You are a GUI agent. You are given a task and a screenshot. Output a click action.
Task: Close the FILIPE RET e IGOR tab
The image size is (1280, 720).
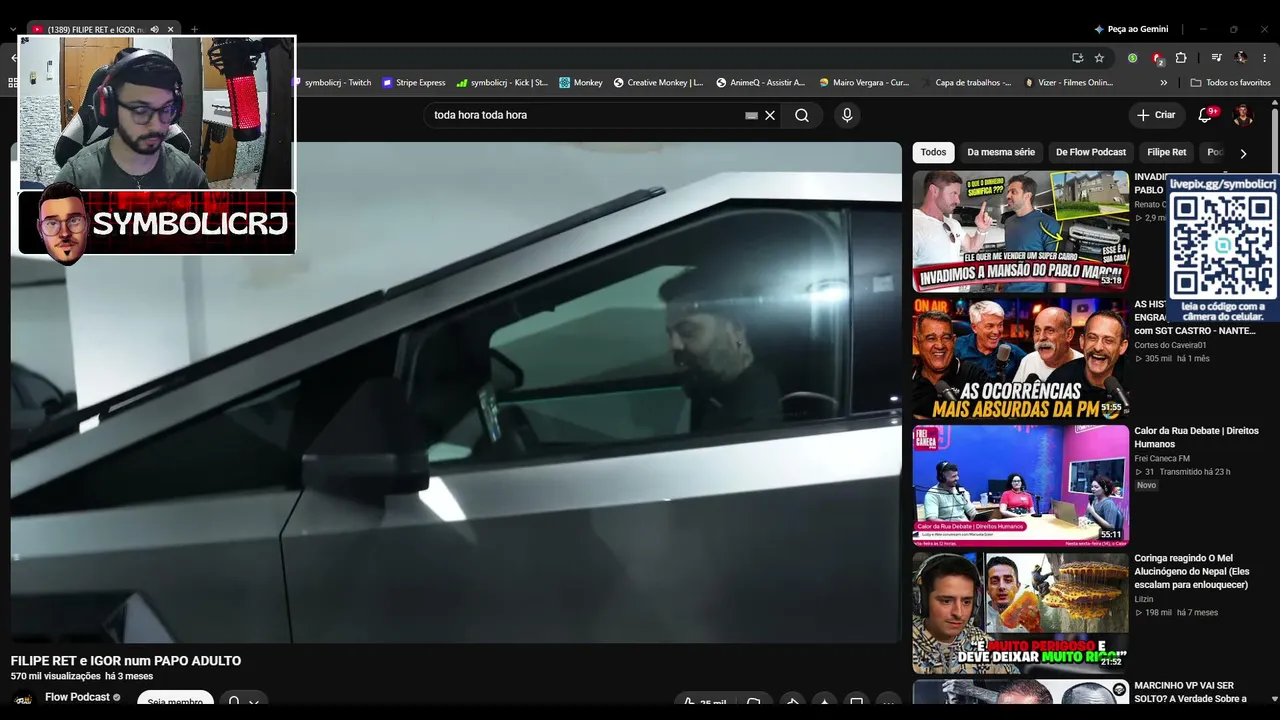tap(170, 30)
